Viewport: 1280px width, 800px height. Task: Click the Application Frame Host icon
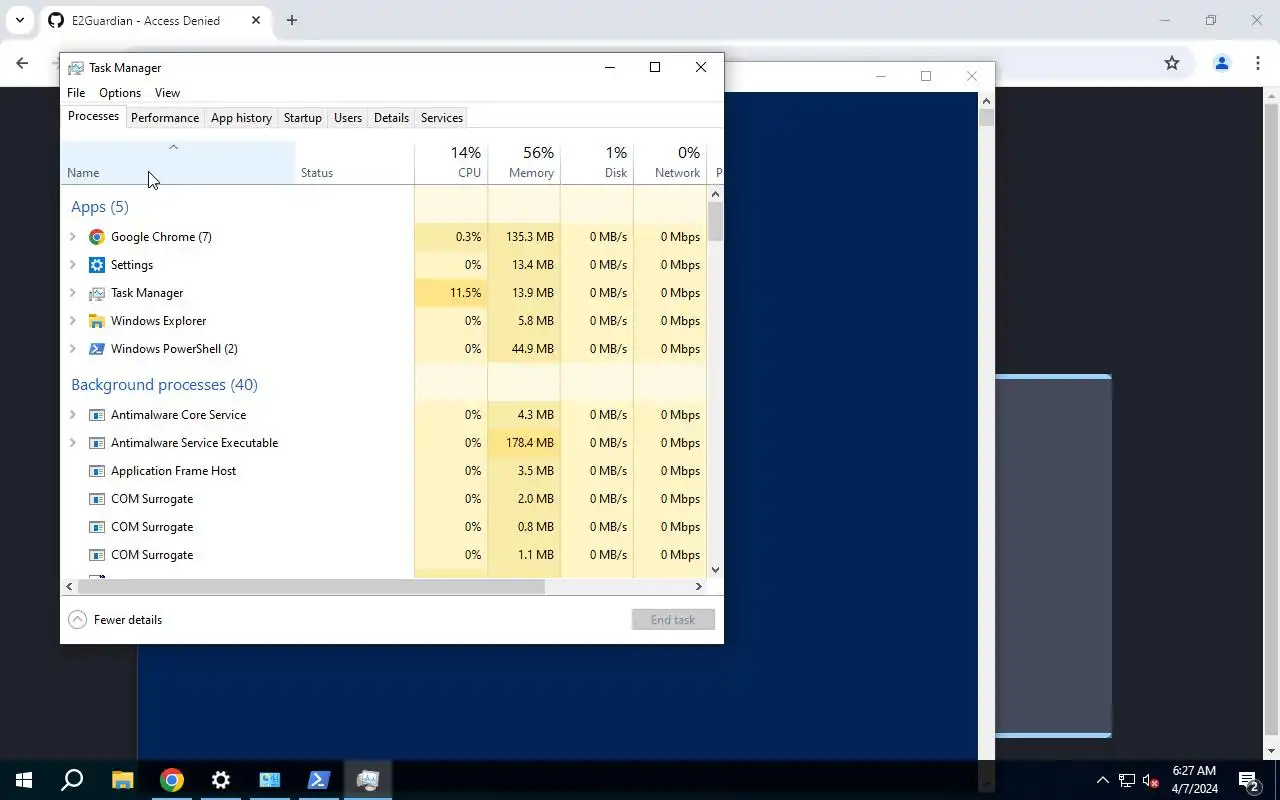(x=97, y=471)
